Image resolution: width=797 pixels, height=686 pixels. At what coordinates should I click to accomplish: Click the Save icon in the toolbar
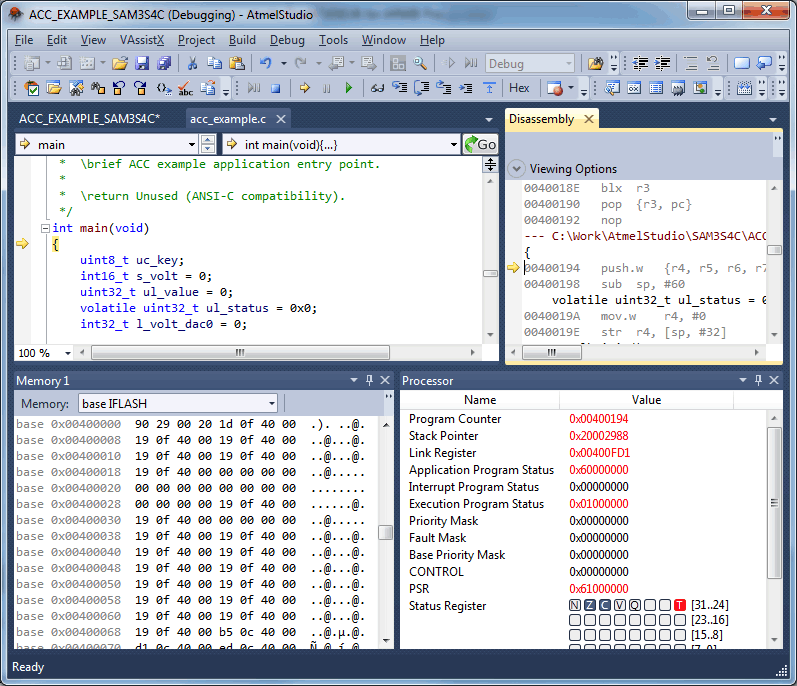[141, 63]
